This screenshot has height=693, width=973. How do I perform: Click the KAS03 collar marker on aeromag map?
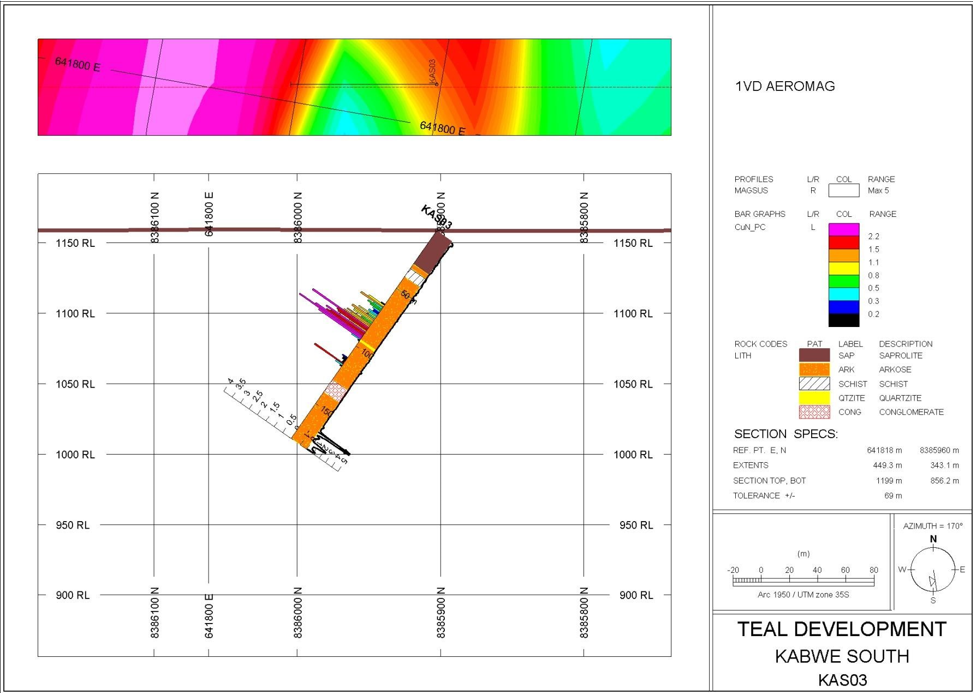436,84
